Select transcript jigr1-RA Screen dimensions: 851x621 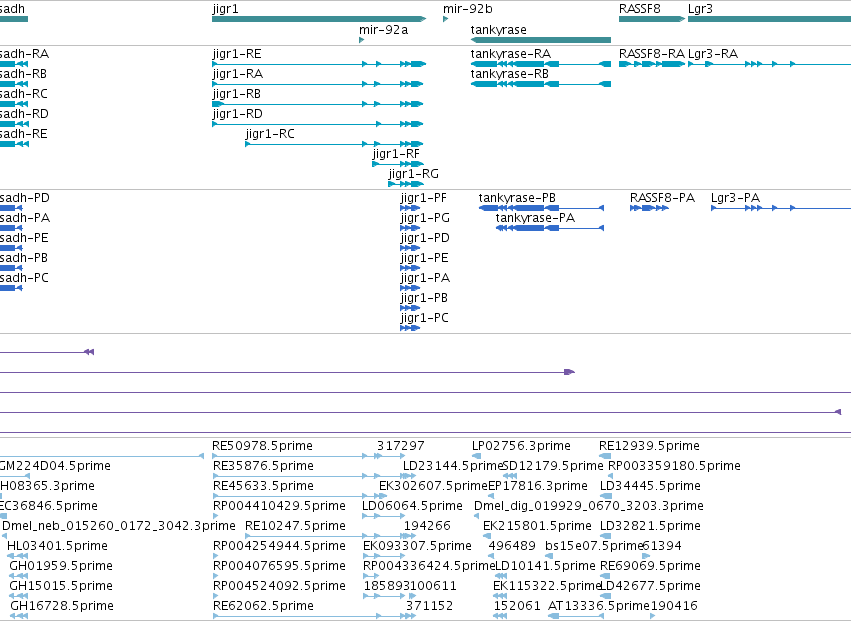click(x=317, y=84)
